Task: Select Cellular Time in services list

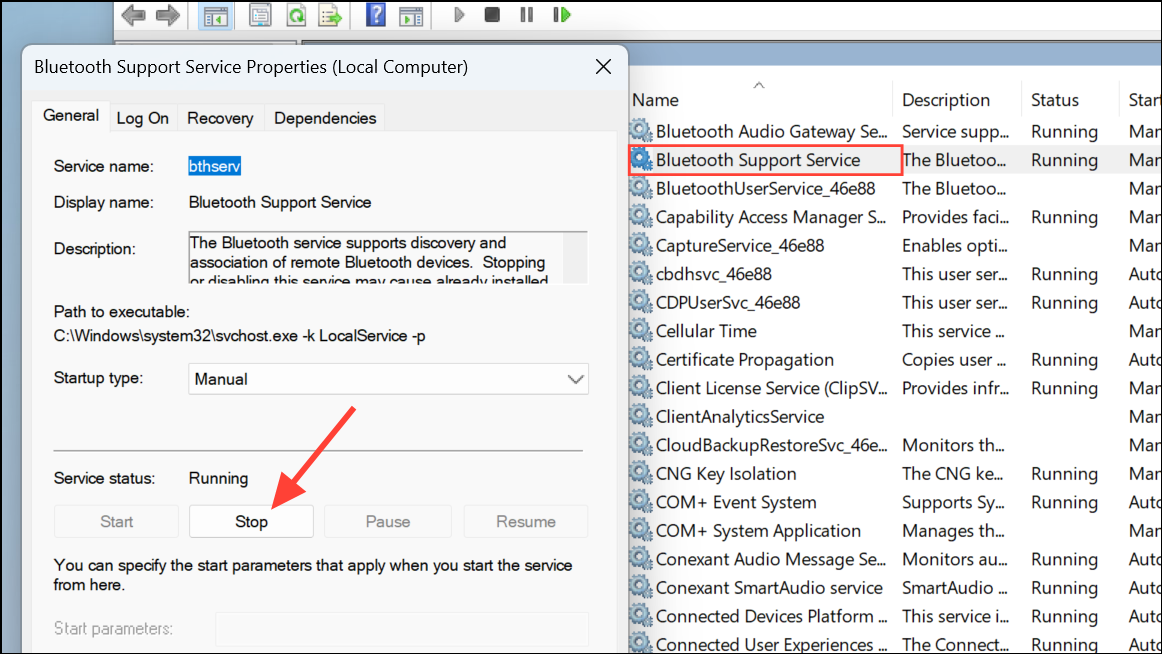Action: click(706, 331)
